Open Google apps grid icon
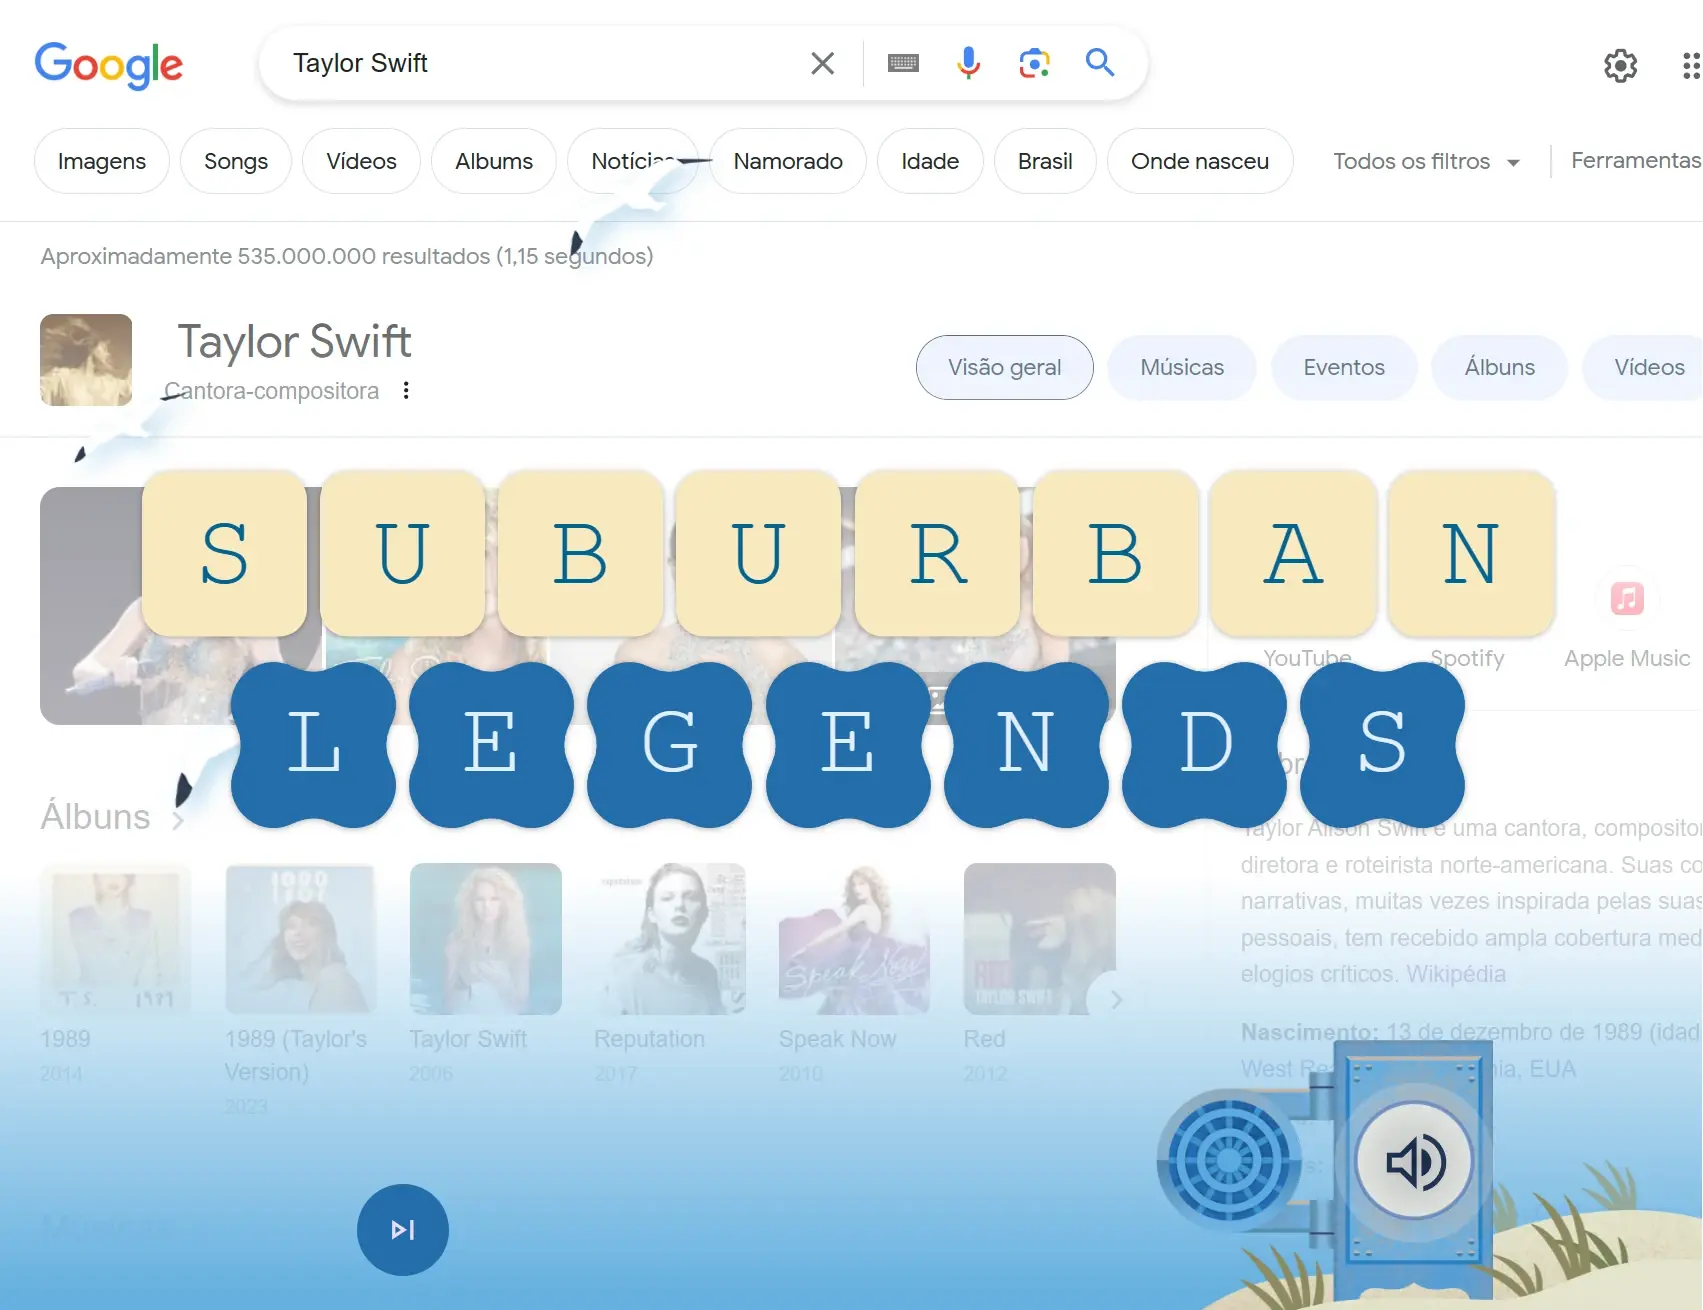The width and height of the screenshot is (1703, 1310). click(x=1691, y=66)
